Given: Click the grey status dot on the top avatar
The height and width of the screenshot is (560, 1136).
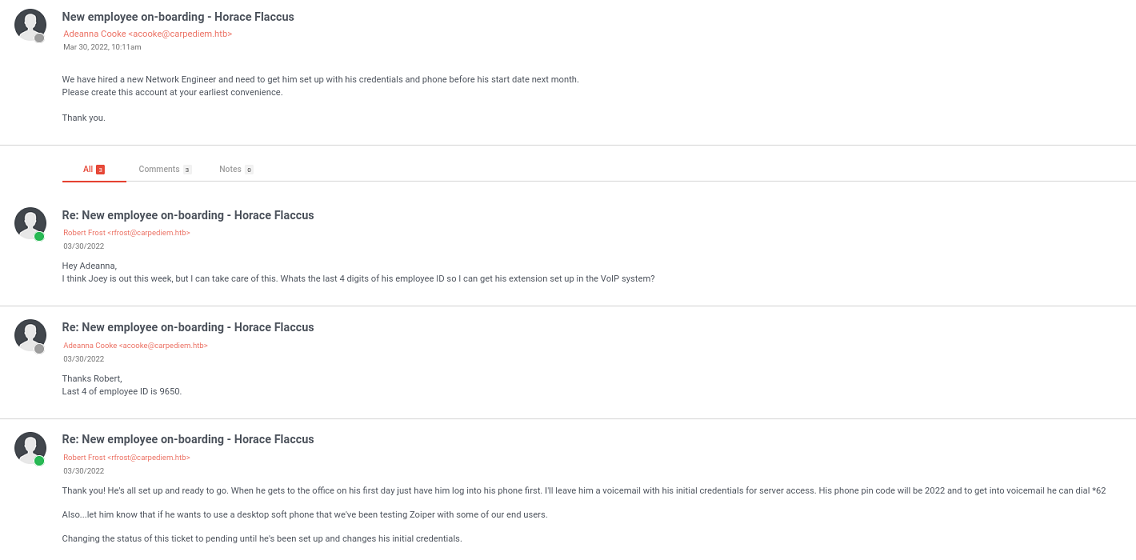Looking at the screenshot, I should (x=40, y=38).
